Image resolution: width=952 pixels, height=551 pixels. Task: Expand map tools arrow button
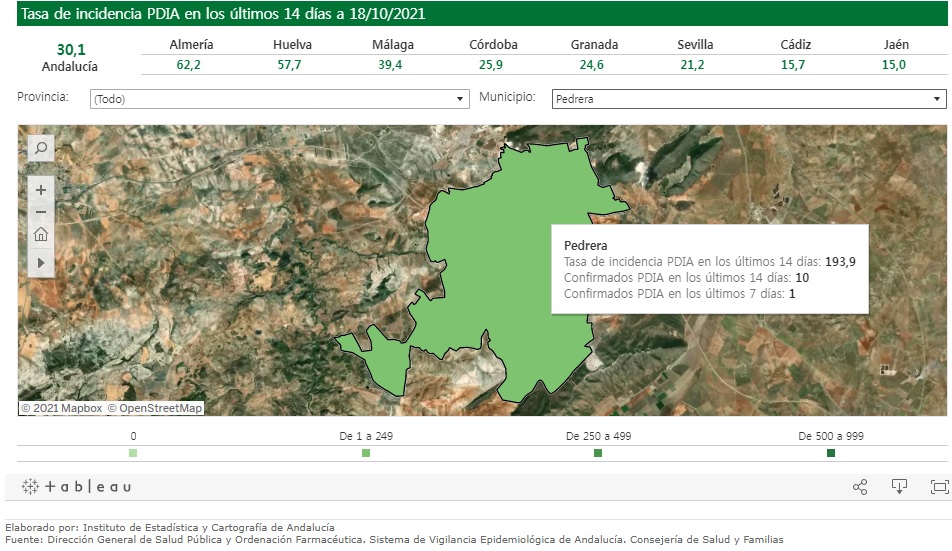(41, 261)
